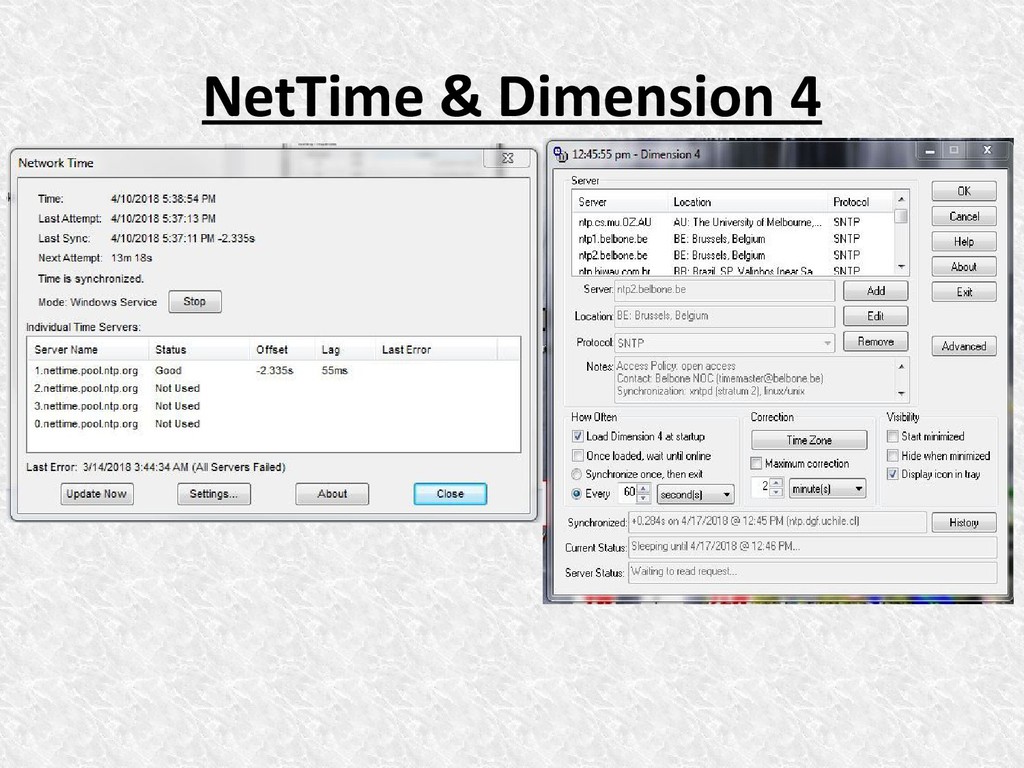The height and width of the screenshot is (768, 1024).
Task: Click the Remove server button
Action: (876, 342)
